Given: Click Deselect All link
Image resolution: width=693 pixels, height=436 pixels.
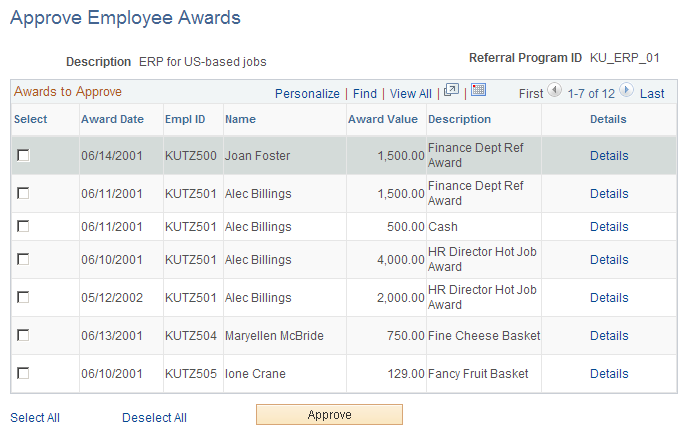Looking at the screenshot, I should [154, 417].
